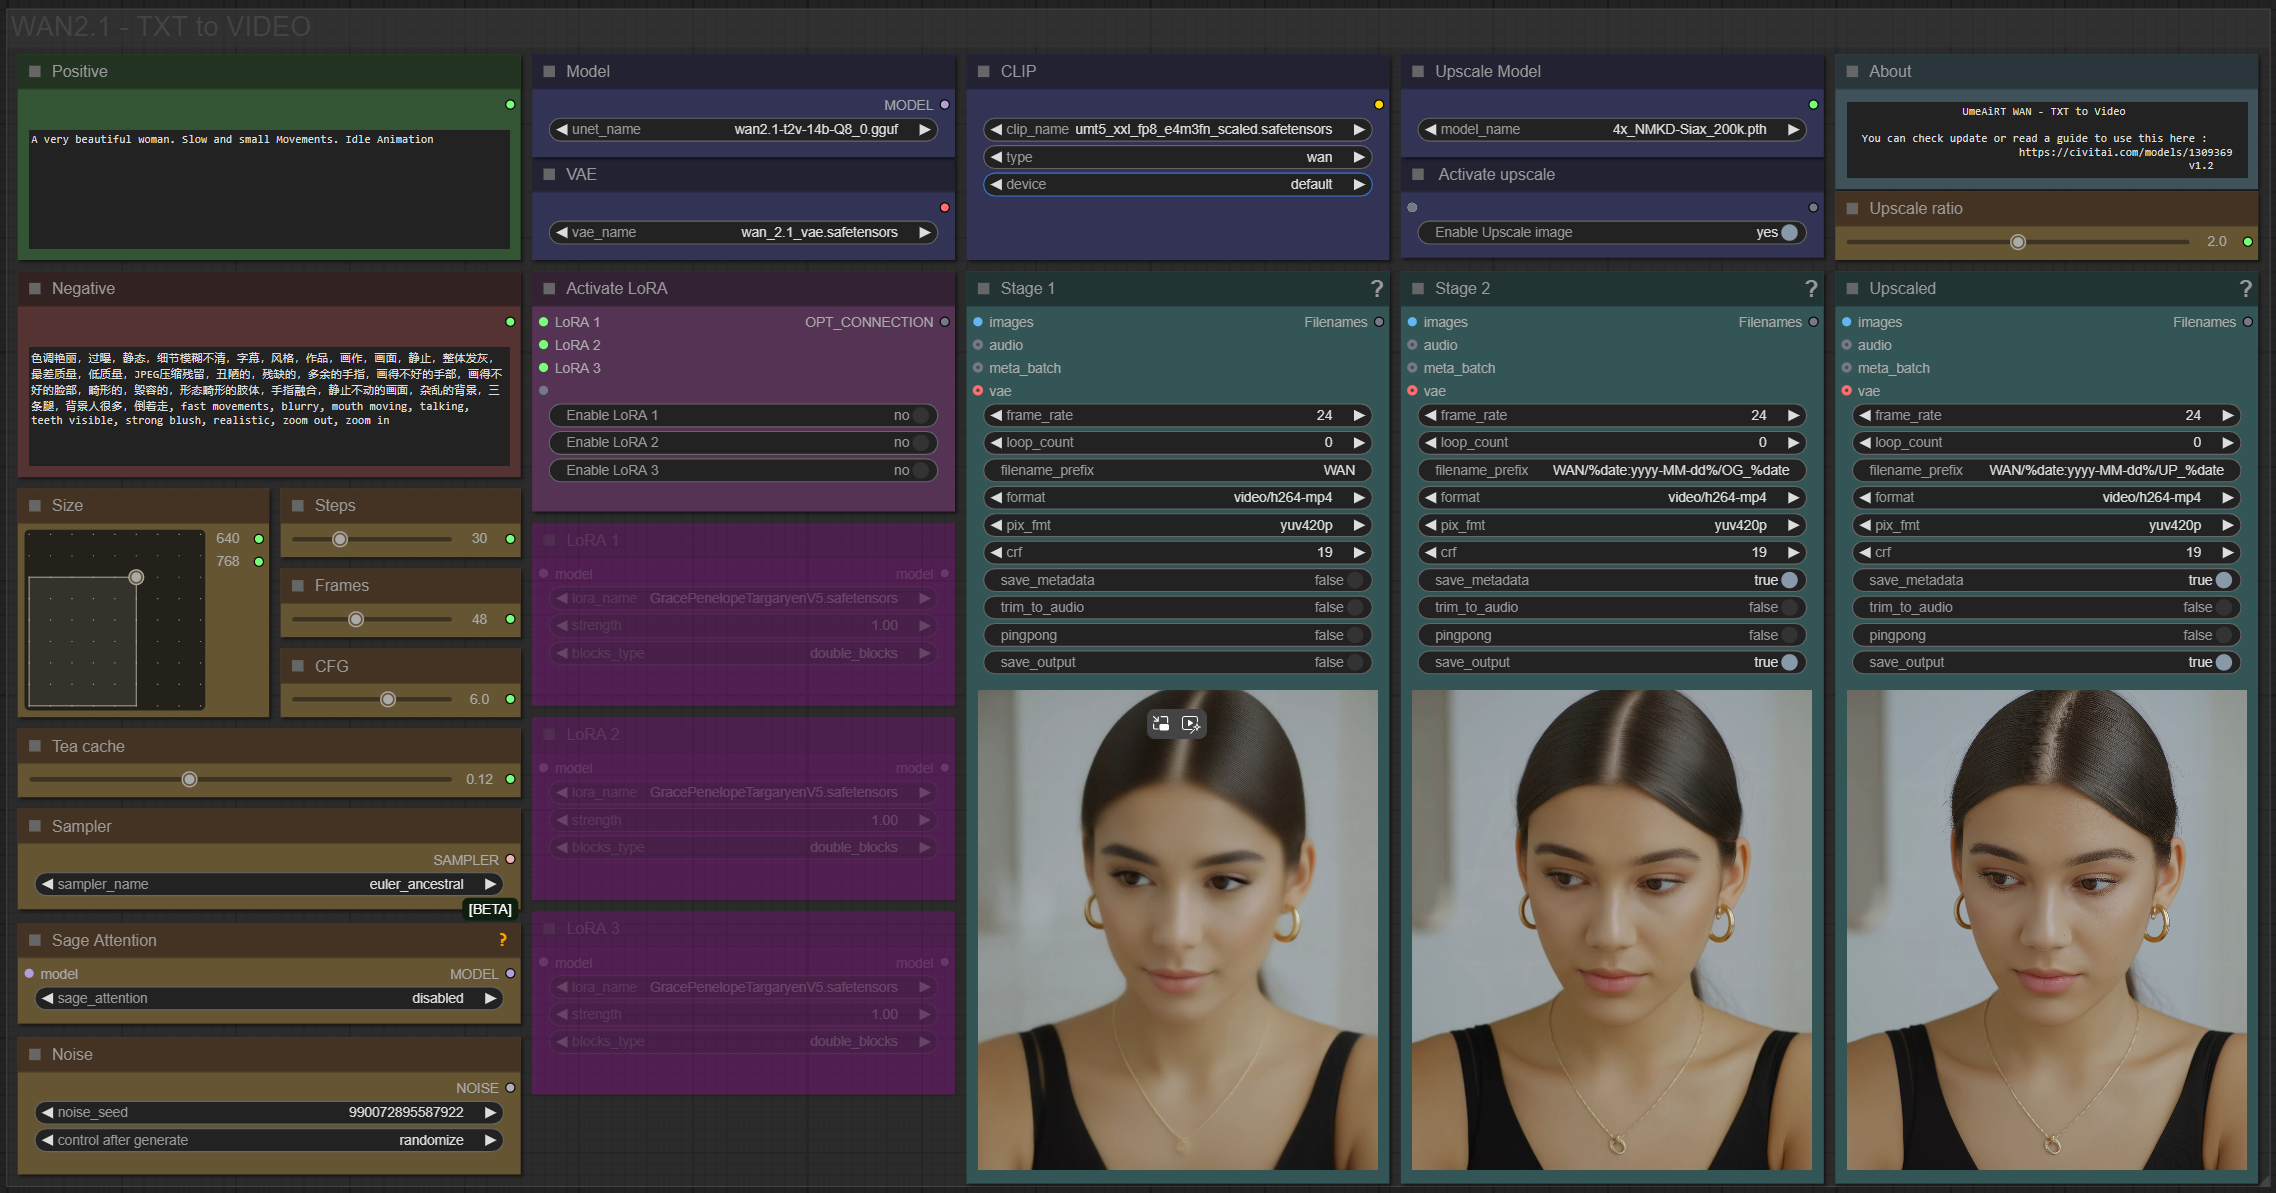Open the Upscaled node help question mark
Viewport: 2276px width, 1193px height.
click(x=2245, y=289)
